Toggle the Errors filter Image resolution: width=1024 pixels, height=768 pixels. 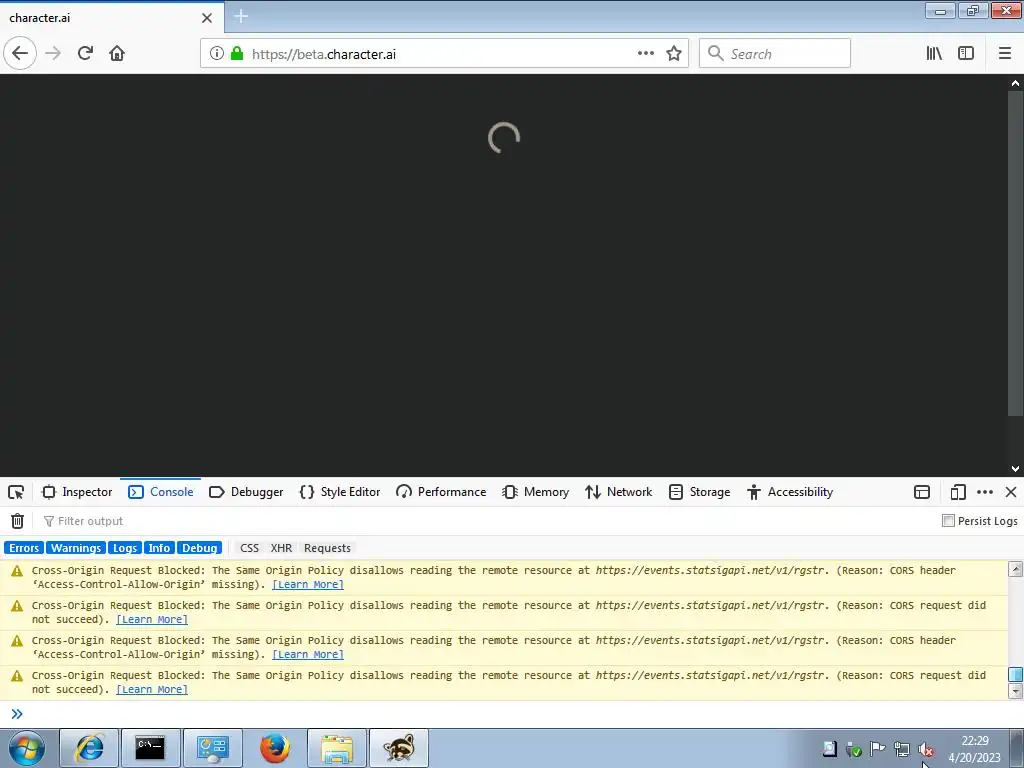24,548
